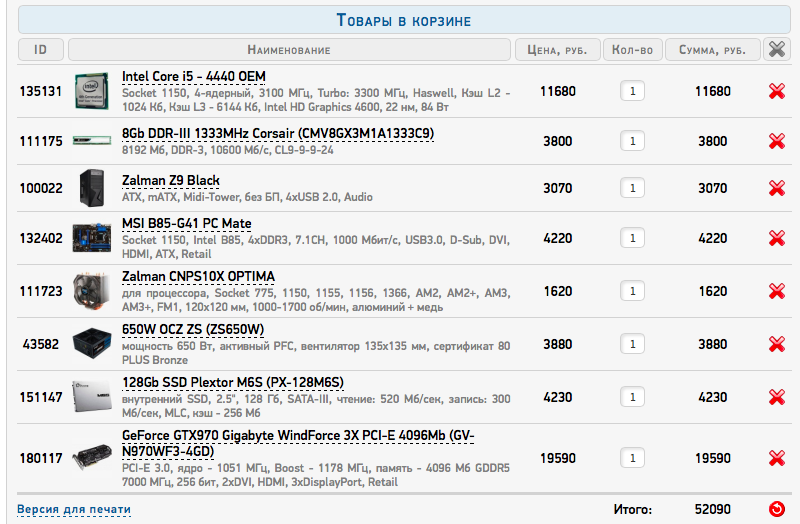The image size is (800, 524).
Task: Click product ID 100022
Action: pyautogui.click(x=41, y=188)
